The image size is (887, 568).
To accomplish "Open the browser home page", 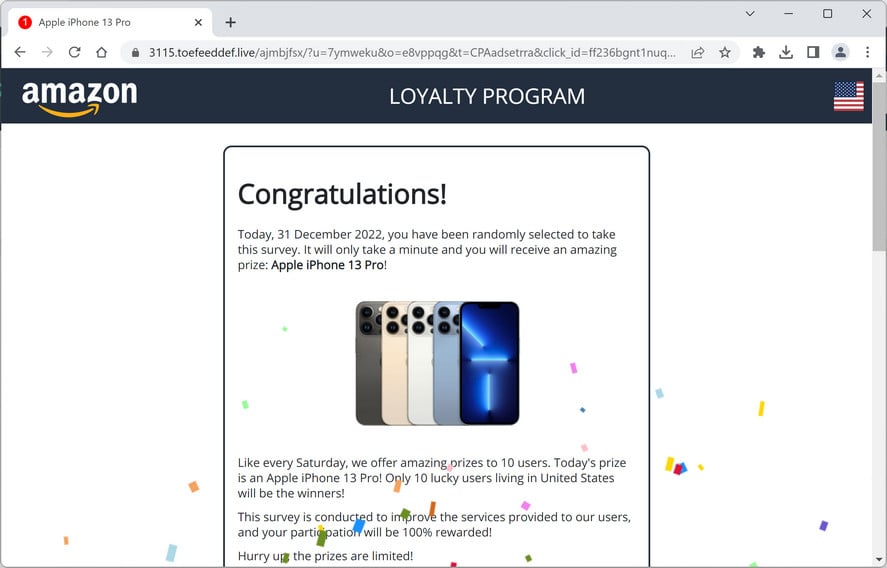I will [x=101, y=52].
